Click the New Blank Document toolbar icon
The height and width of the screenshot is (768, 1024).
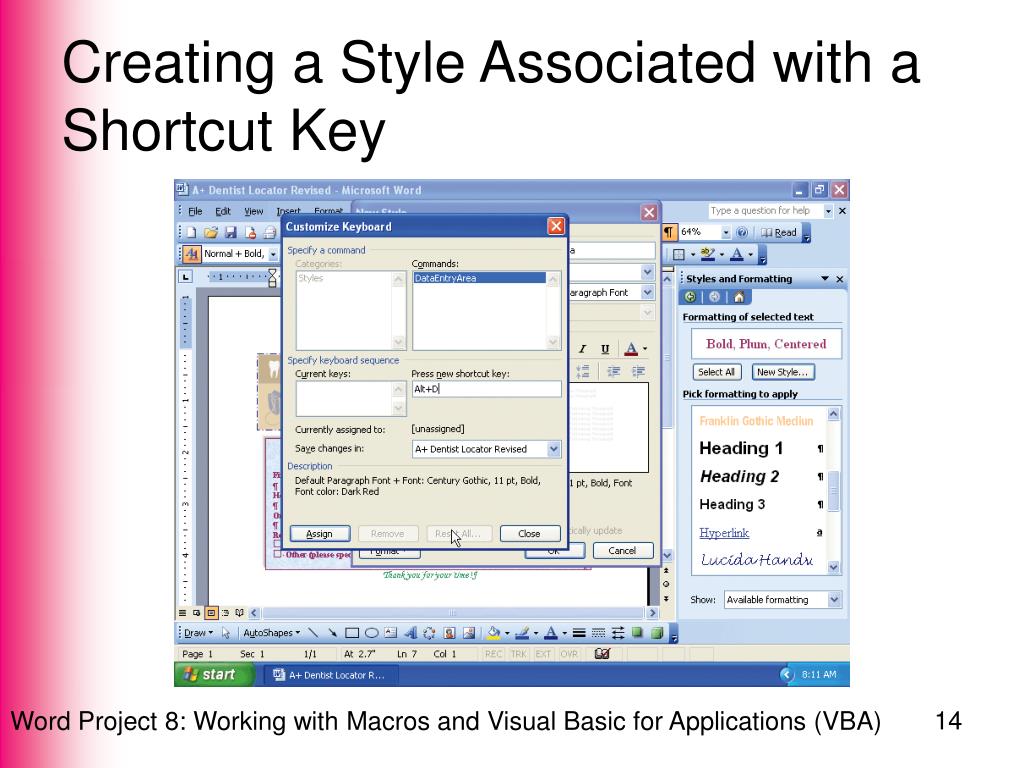click(x=191, y=232)
